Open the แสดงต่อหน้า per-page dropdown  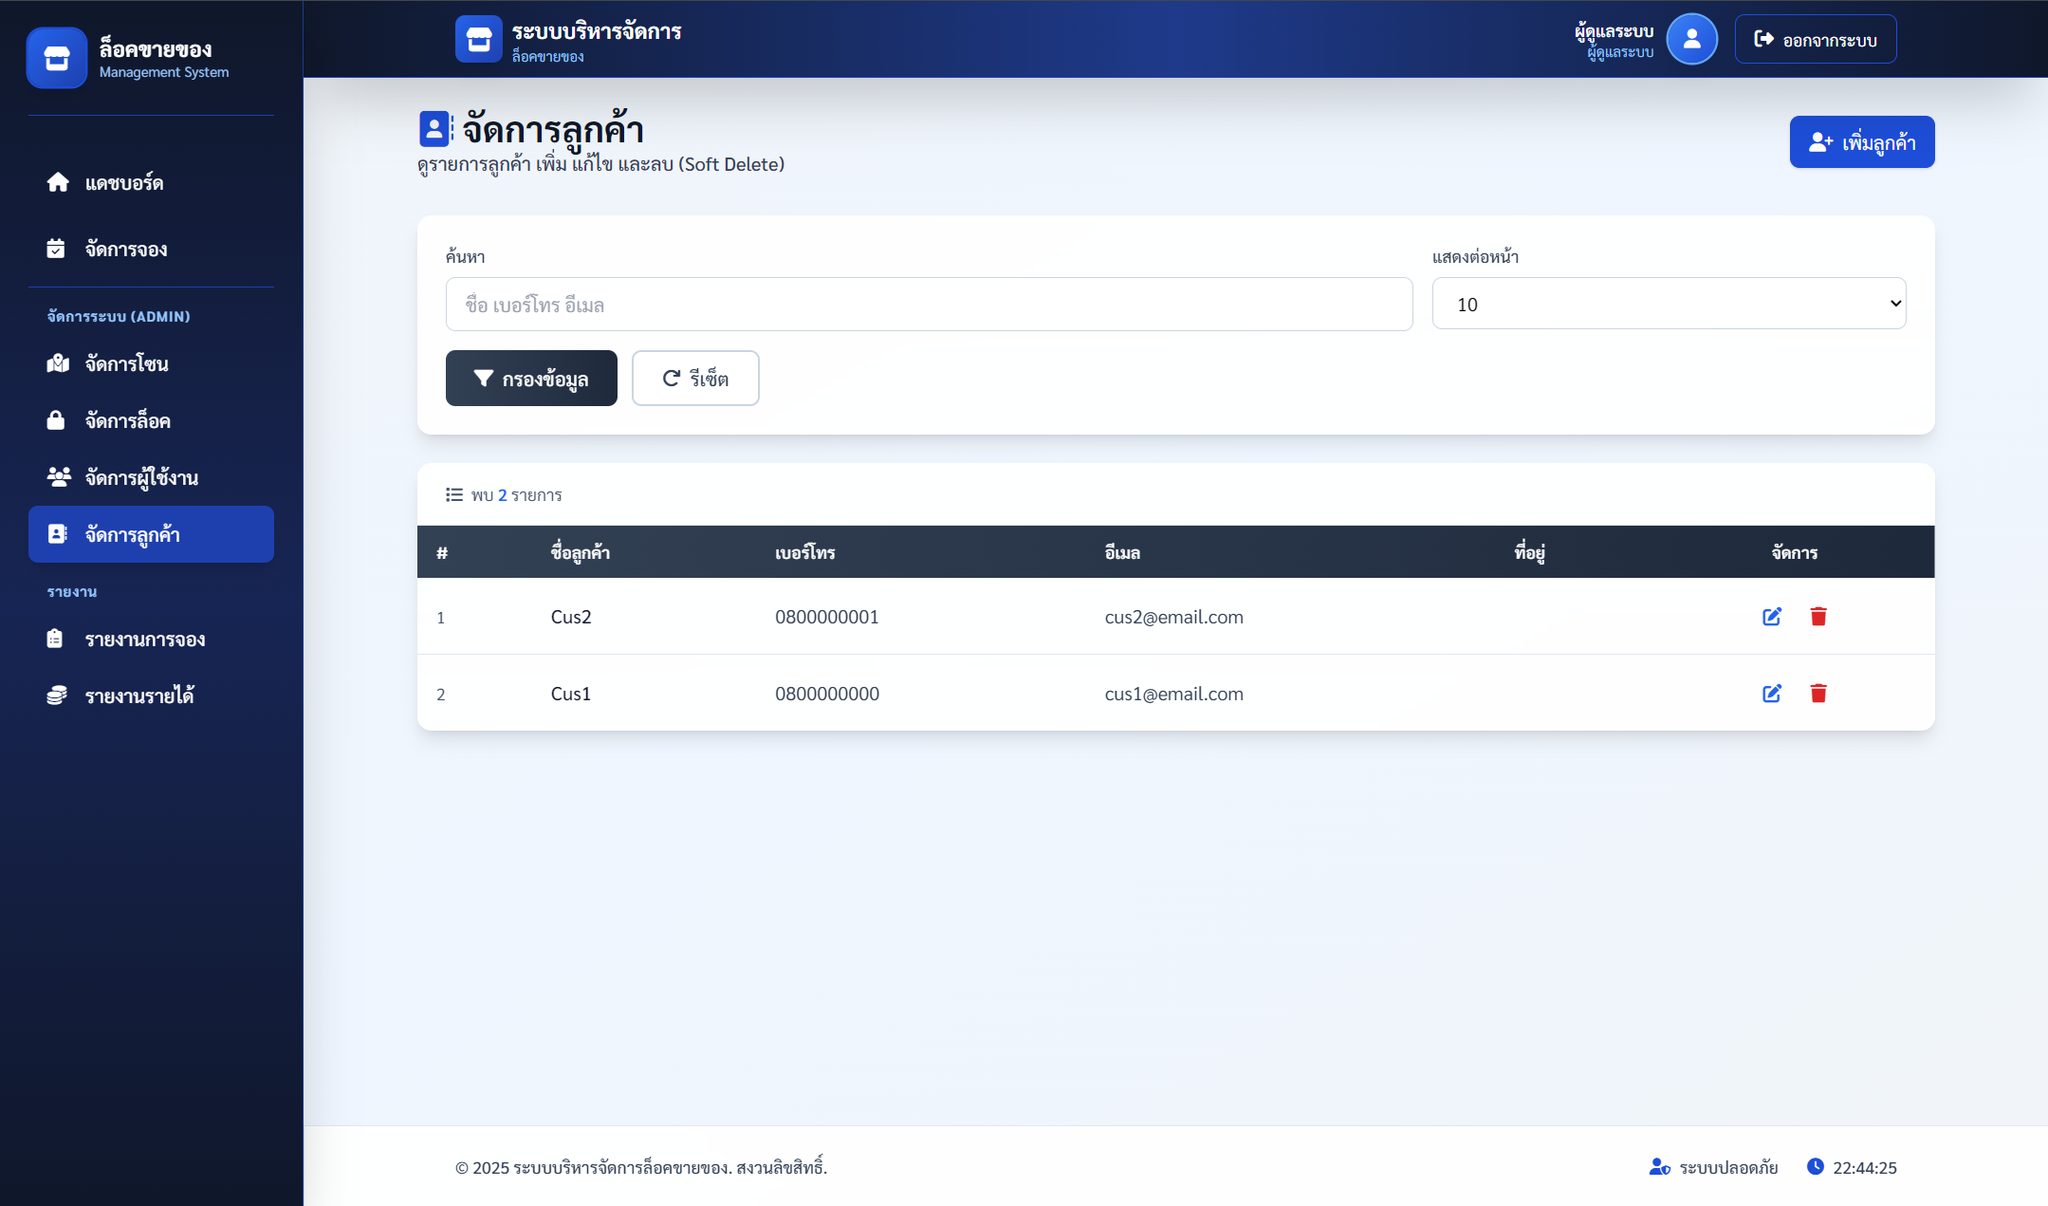coord(1668,304)
